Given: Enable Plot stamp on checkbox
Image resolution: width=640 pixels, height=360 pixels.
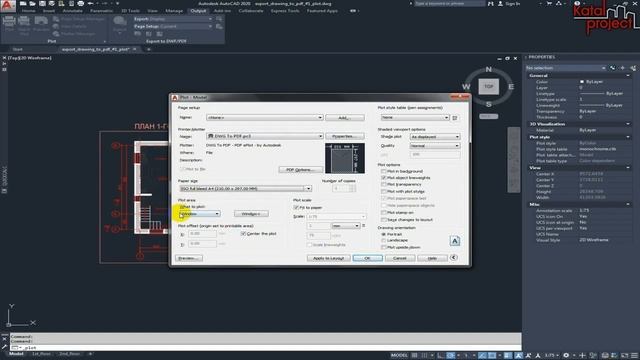Looking at the screenshot, I should (x=384, y=213).
